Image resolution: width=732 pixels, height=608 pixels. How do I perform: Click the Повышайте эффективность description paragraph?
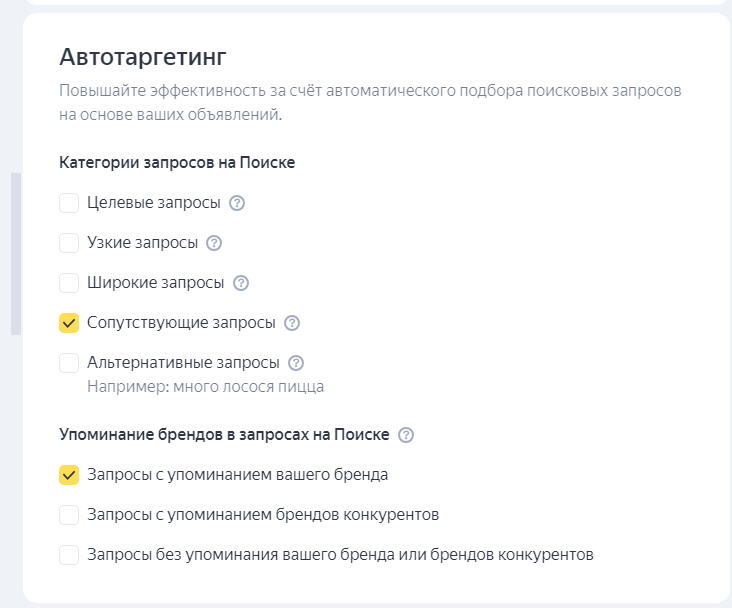370,102
